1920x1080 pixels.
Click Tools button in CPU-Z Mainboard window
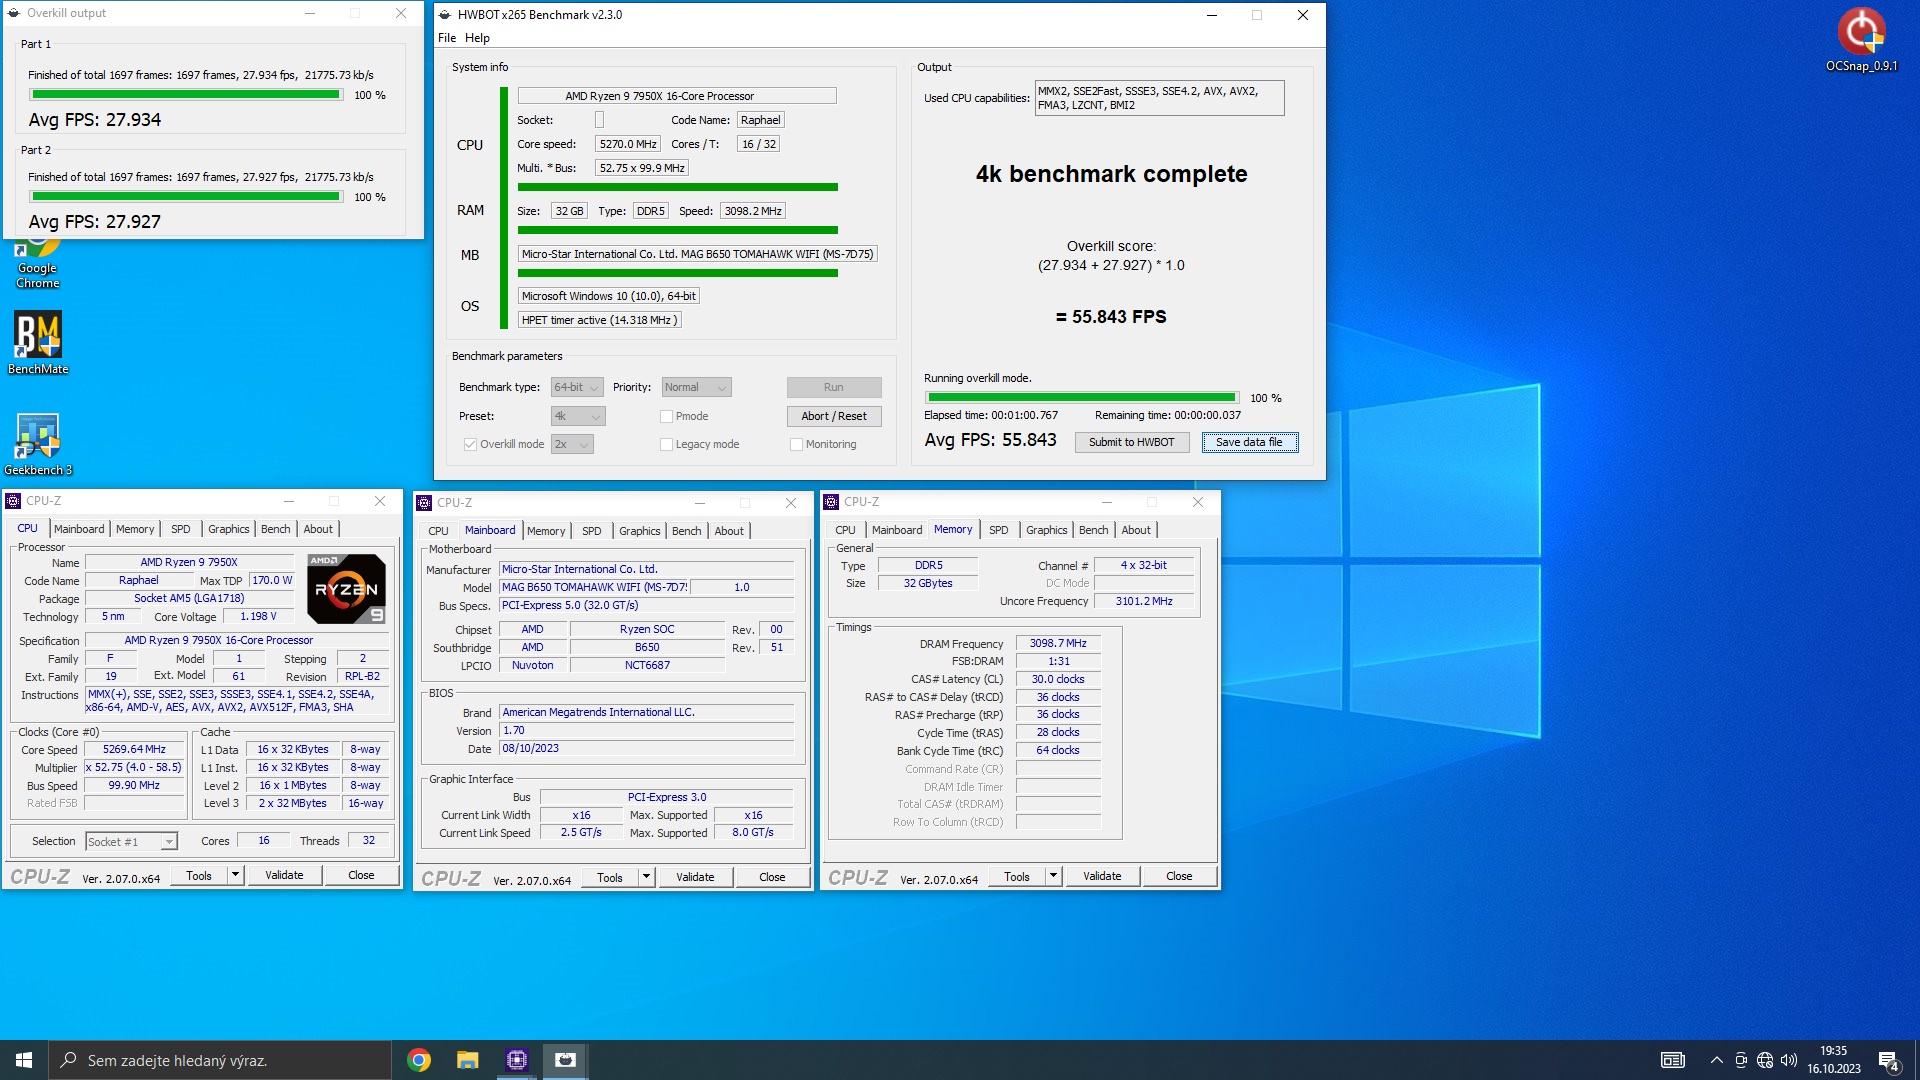pos(610,877)
